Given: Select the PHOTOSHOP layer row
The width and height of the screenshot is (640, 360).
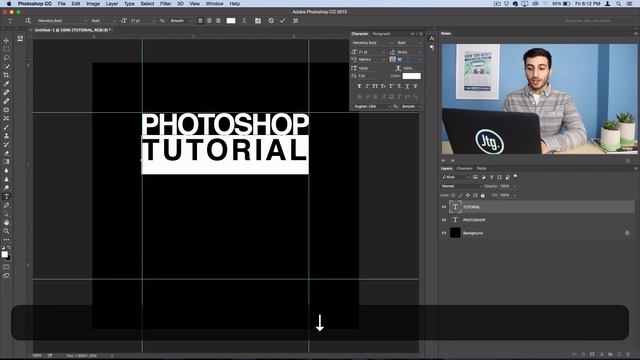Looking at the screenshot, I should coord(537,220).
